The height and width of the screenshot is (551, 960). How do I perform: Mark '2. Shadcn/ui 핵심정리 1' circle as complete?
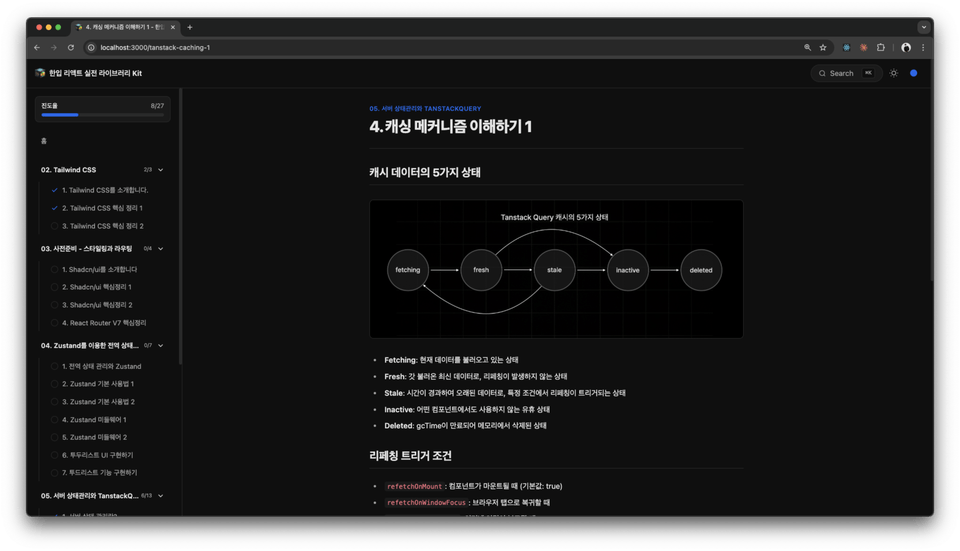tap(54, 287)
